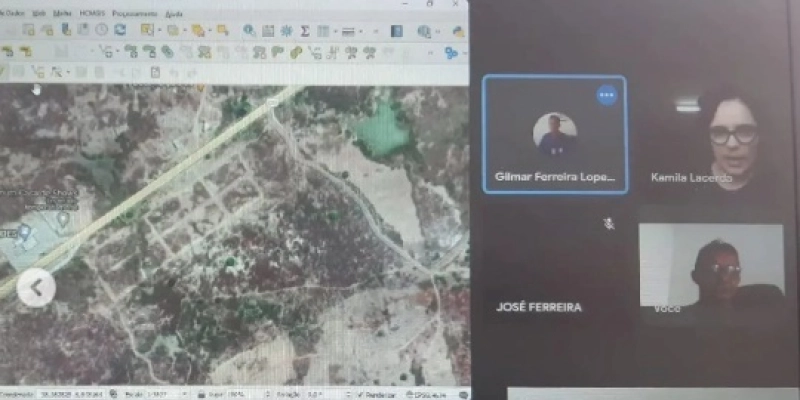The image size is (800, 400).
Task: Click the Rotação rotation value field
Action: coord(327,395)
